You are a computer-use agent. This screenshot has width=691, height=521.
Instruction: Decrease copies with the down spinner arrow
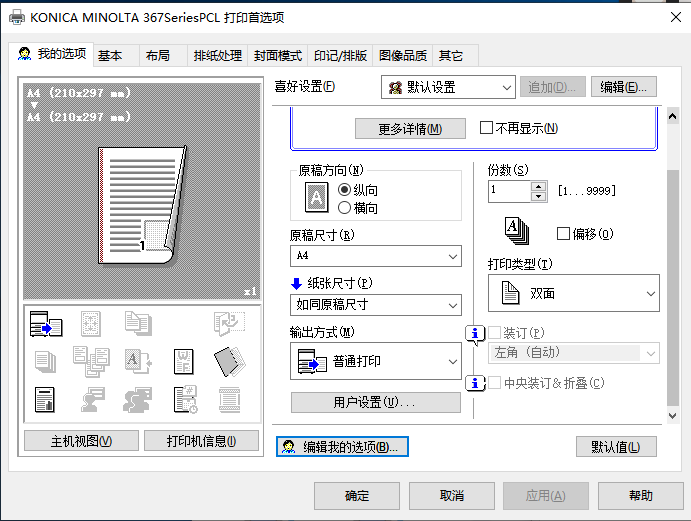tap(538, 197)
